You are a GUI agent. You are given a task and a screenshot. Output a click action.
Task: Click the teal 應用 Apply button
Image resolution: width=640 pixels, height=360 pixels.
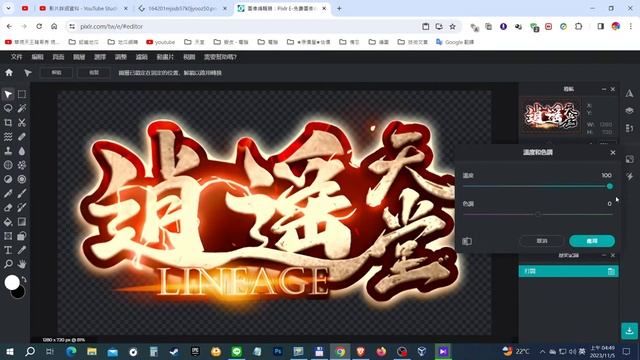(592, 241)
